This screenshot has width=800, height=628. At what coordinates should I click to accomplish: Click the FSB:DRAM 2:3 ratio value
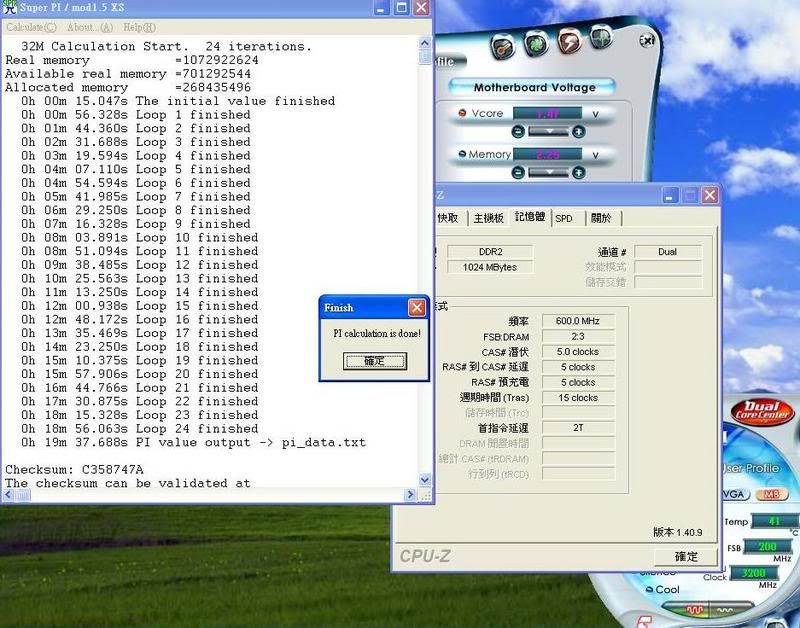(x=578, y=336)
